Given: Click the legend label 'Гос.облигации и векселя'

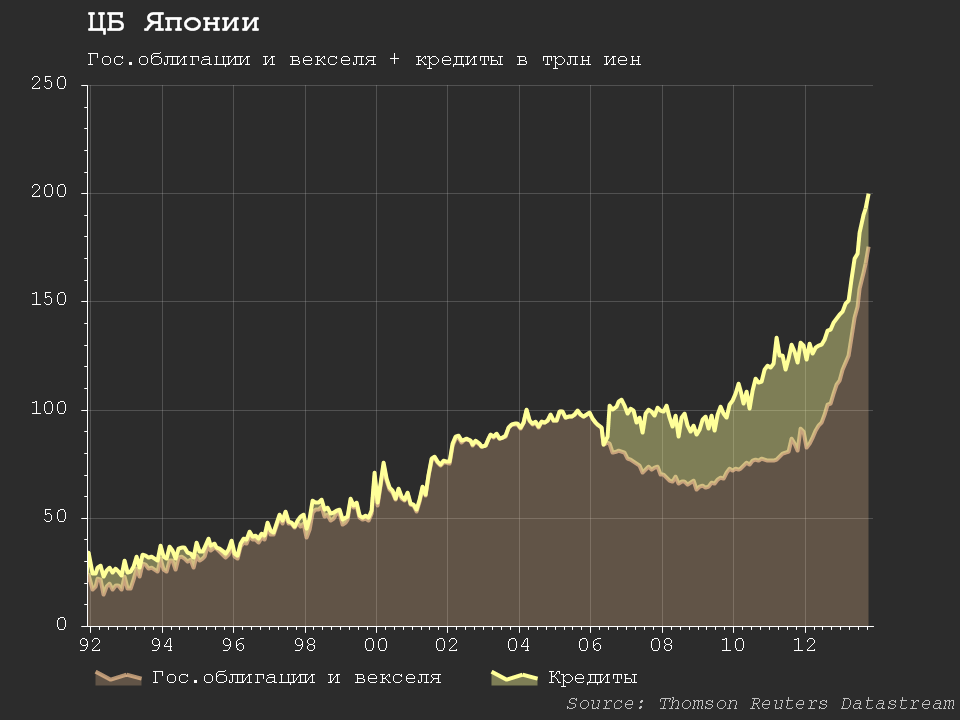Looking at the screenshot, I should click(x=296, y=678).
